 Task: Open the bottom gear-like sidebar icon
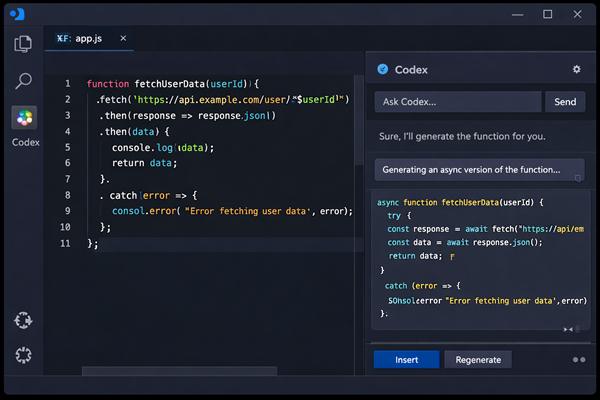[x=23, y=355]
